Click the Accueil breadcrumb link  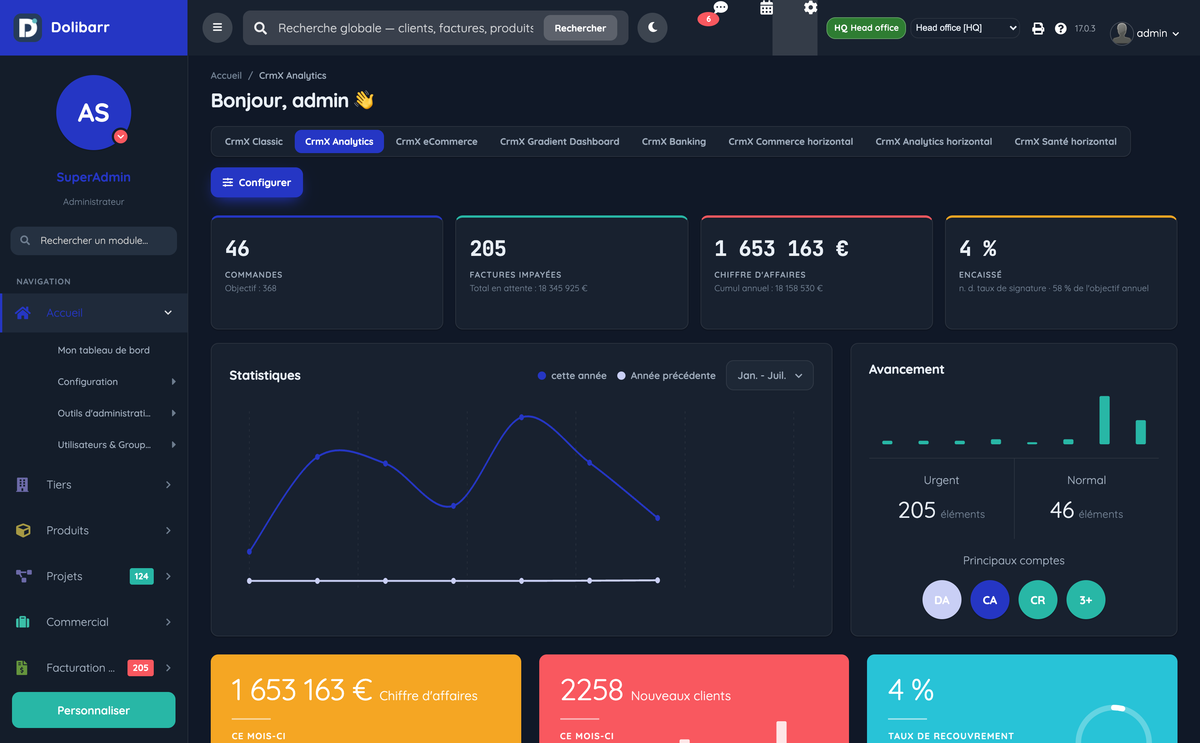click(x=226, y=75)
